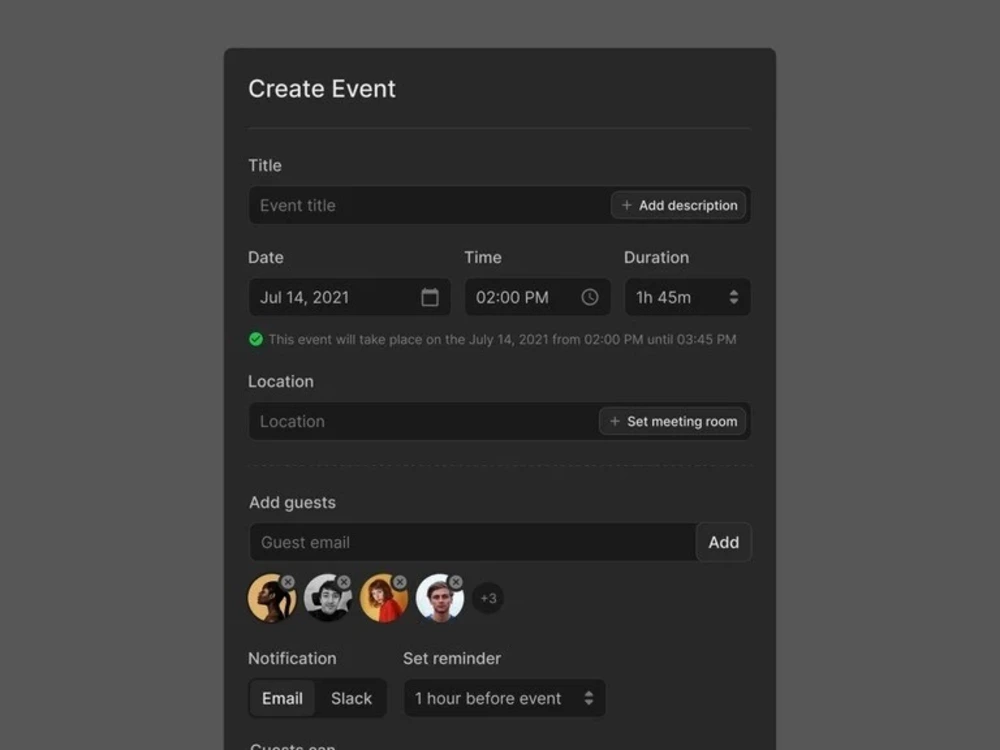Remove the first guest with ponytail avatar

288,582
